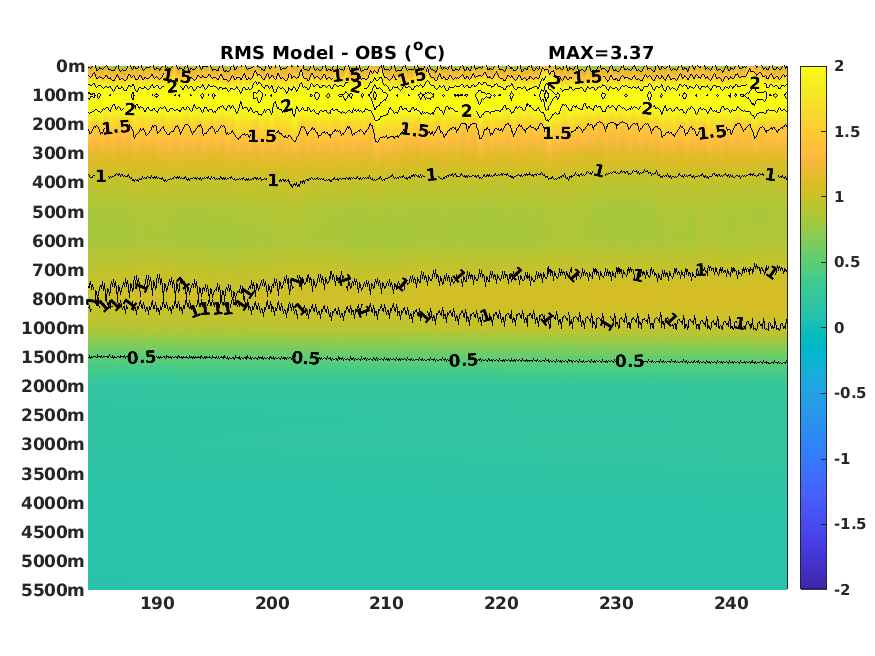
Task: Click the leftmost '0.5' contour label
Action: tap(141, 358)
